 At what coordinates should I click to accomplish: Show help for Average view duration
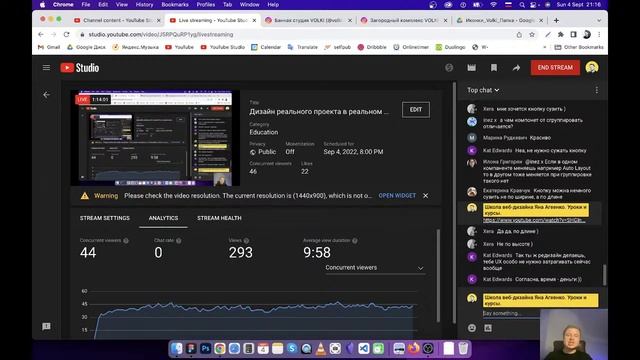coord(355,241)
